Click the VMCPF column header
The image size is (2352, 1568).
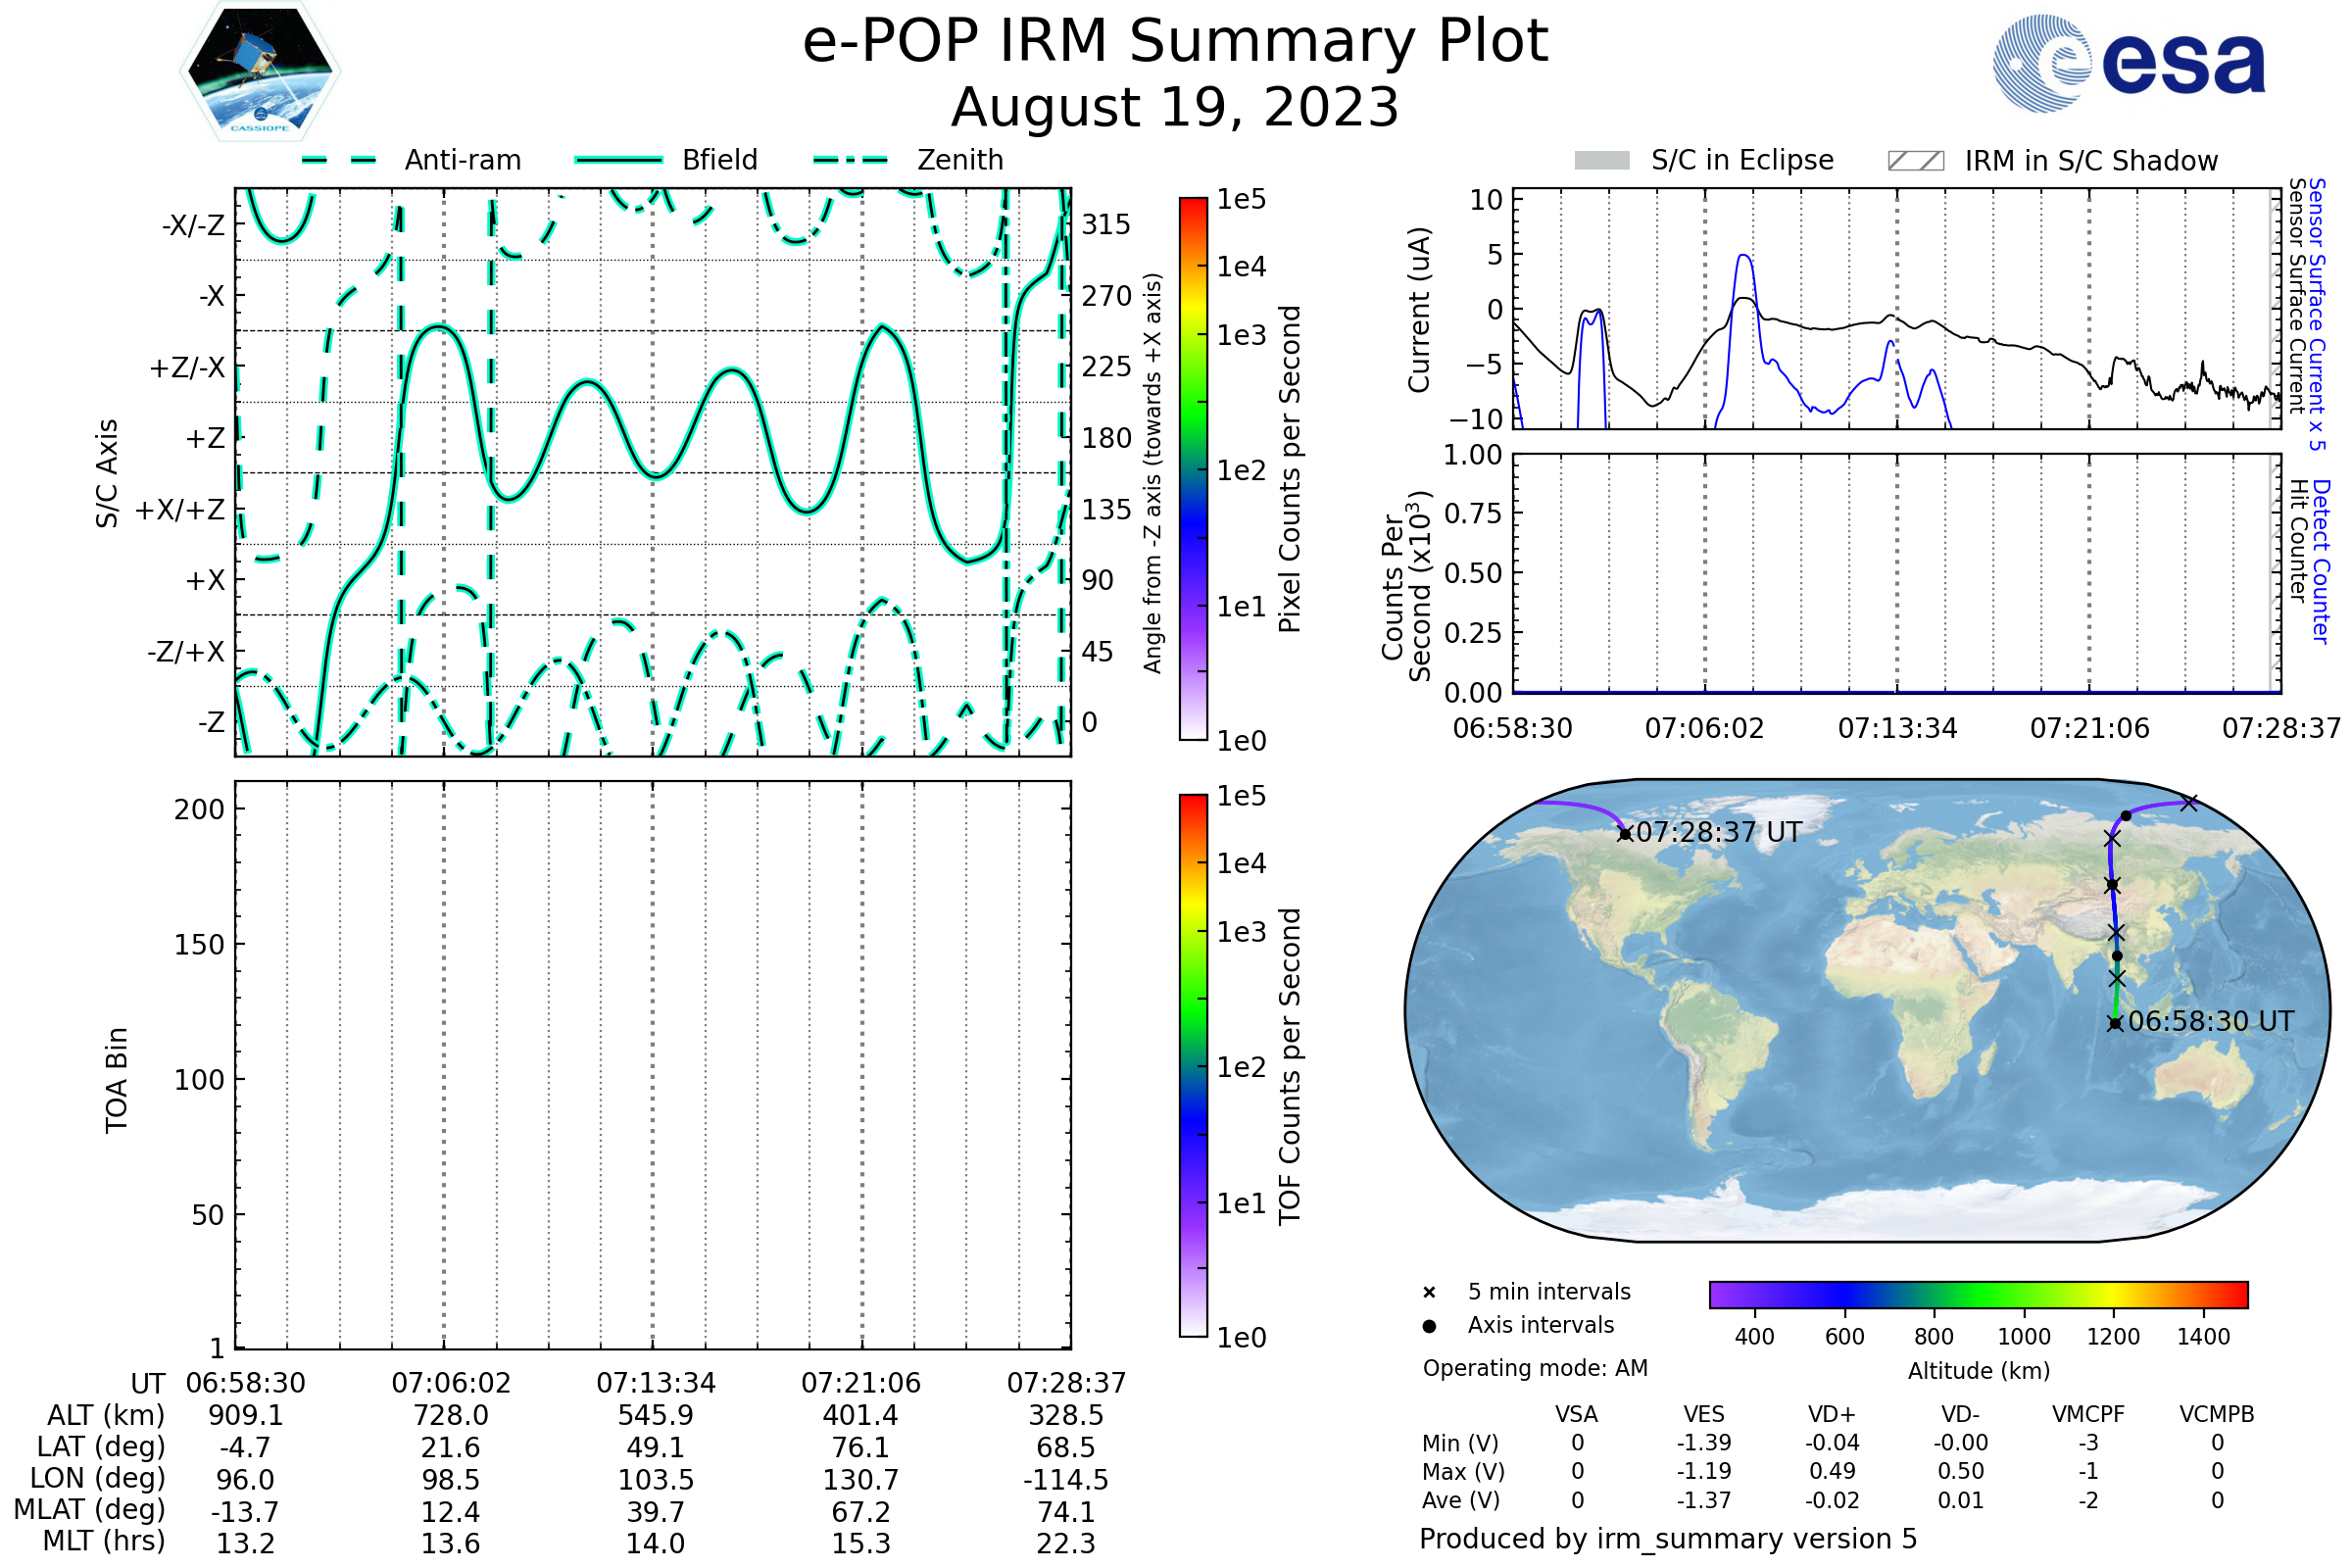point(2088,1414)
